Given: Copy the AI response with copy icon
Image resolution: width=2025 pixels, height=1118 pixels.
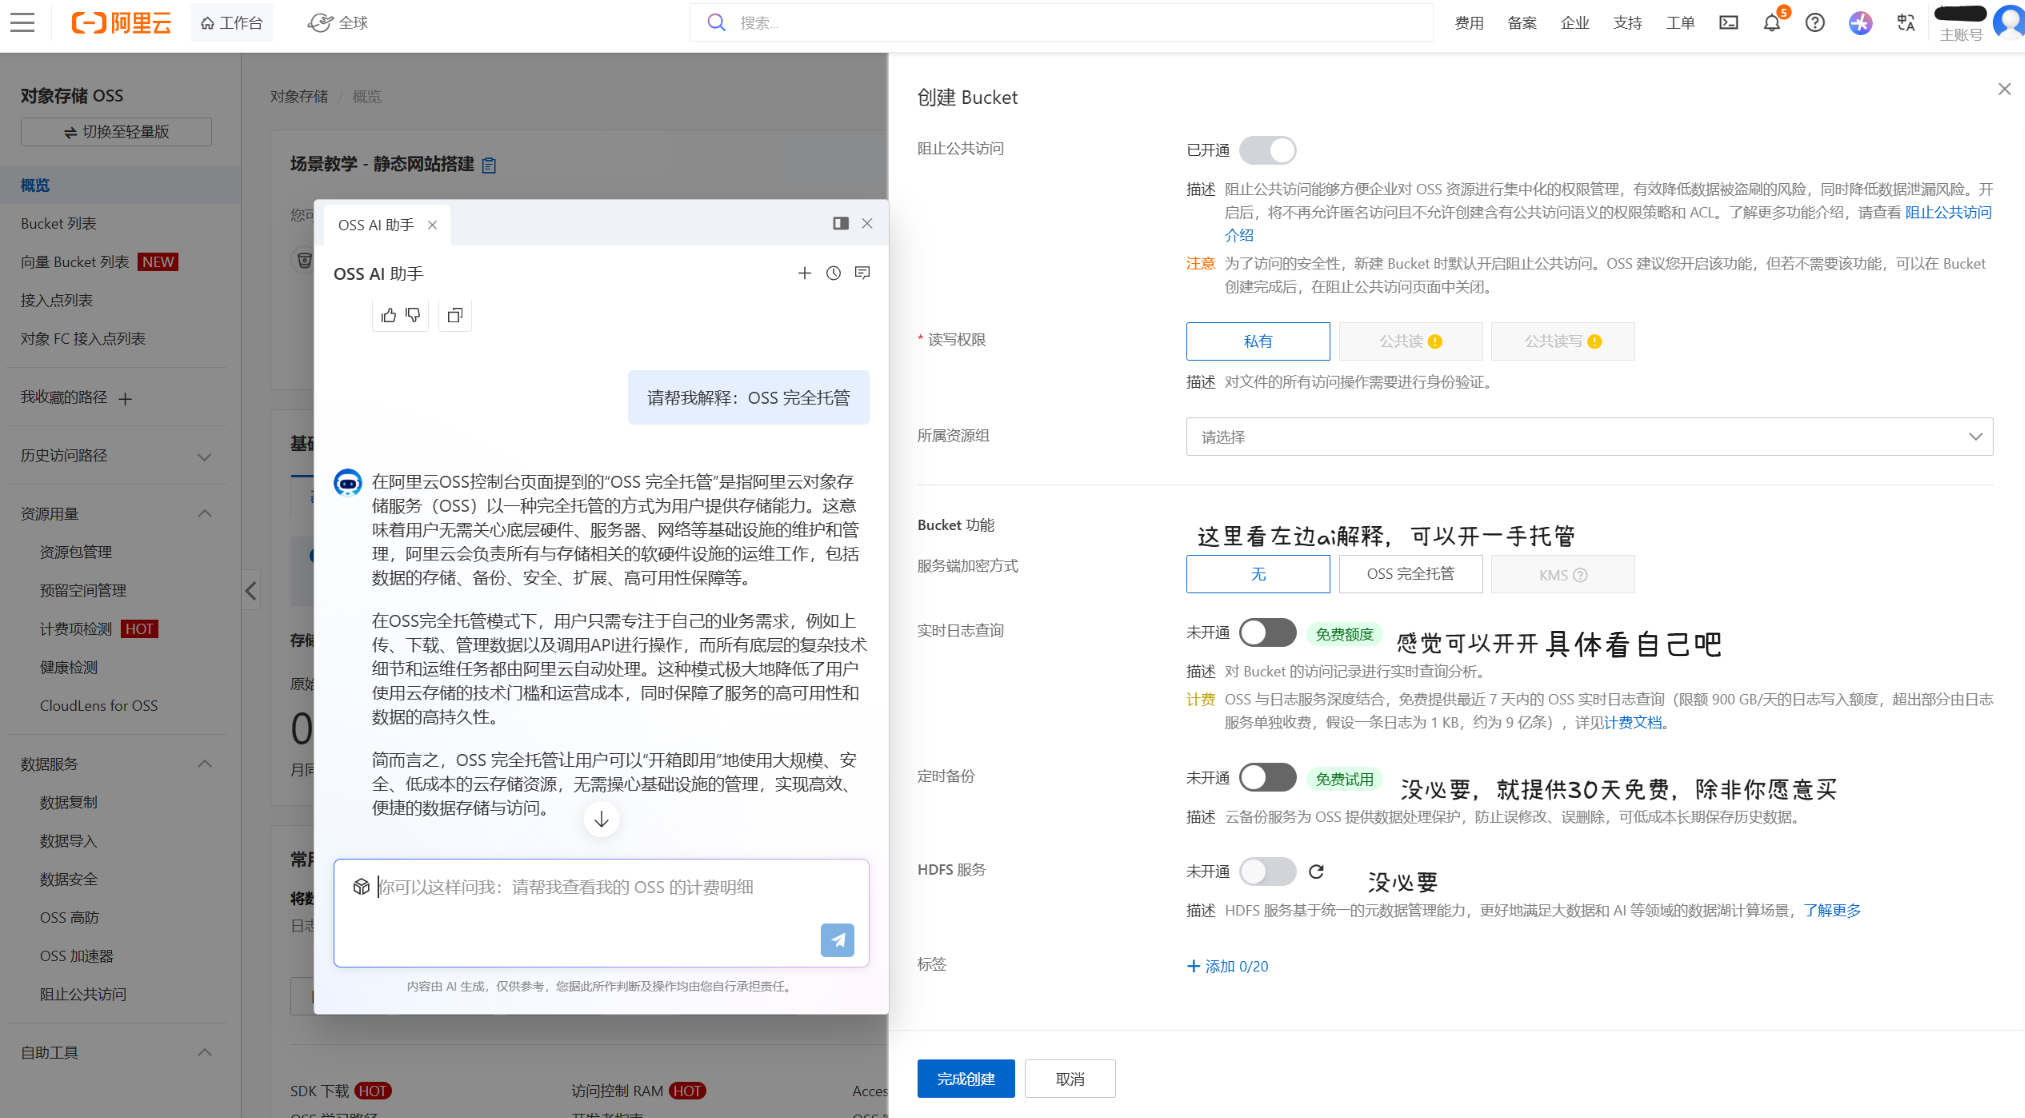Looking at the screenshot, I should (x=455, y=315).
